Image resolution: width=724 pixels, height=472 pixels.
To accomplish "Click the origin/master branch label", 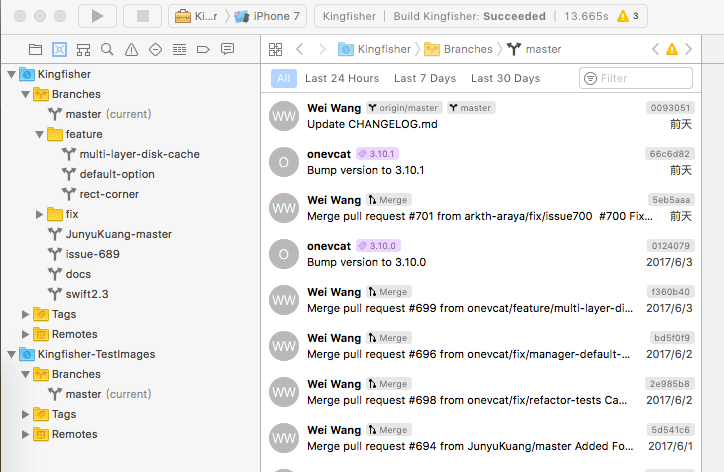I will point(404,108).
